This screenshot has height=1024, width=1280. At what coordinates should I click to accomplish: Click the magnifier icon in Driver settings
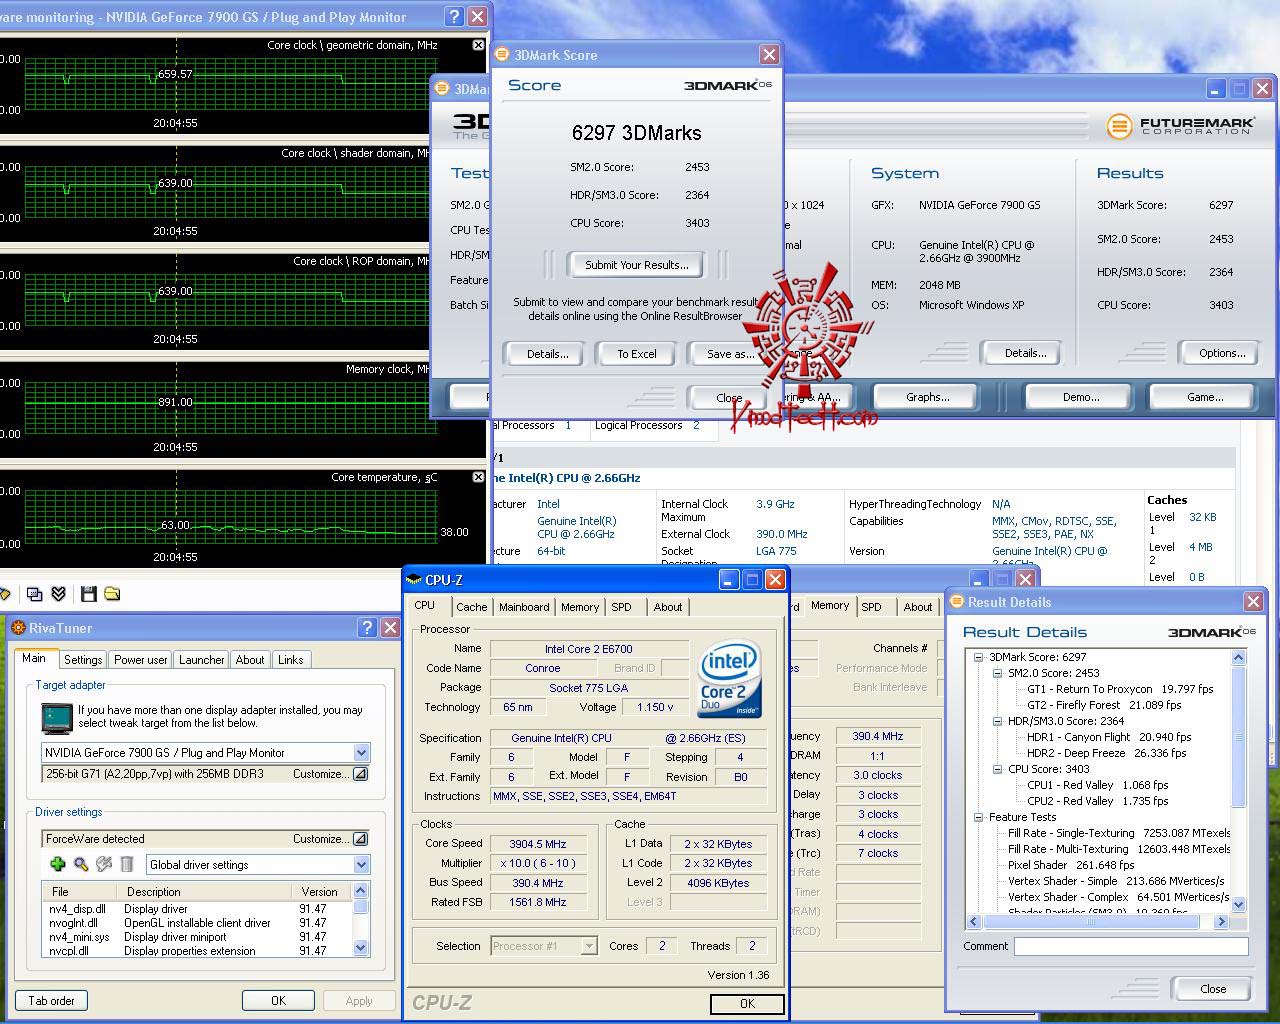80,864
